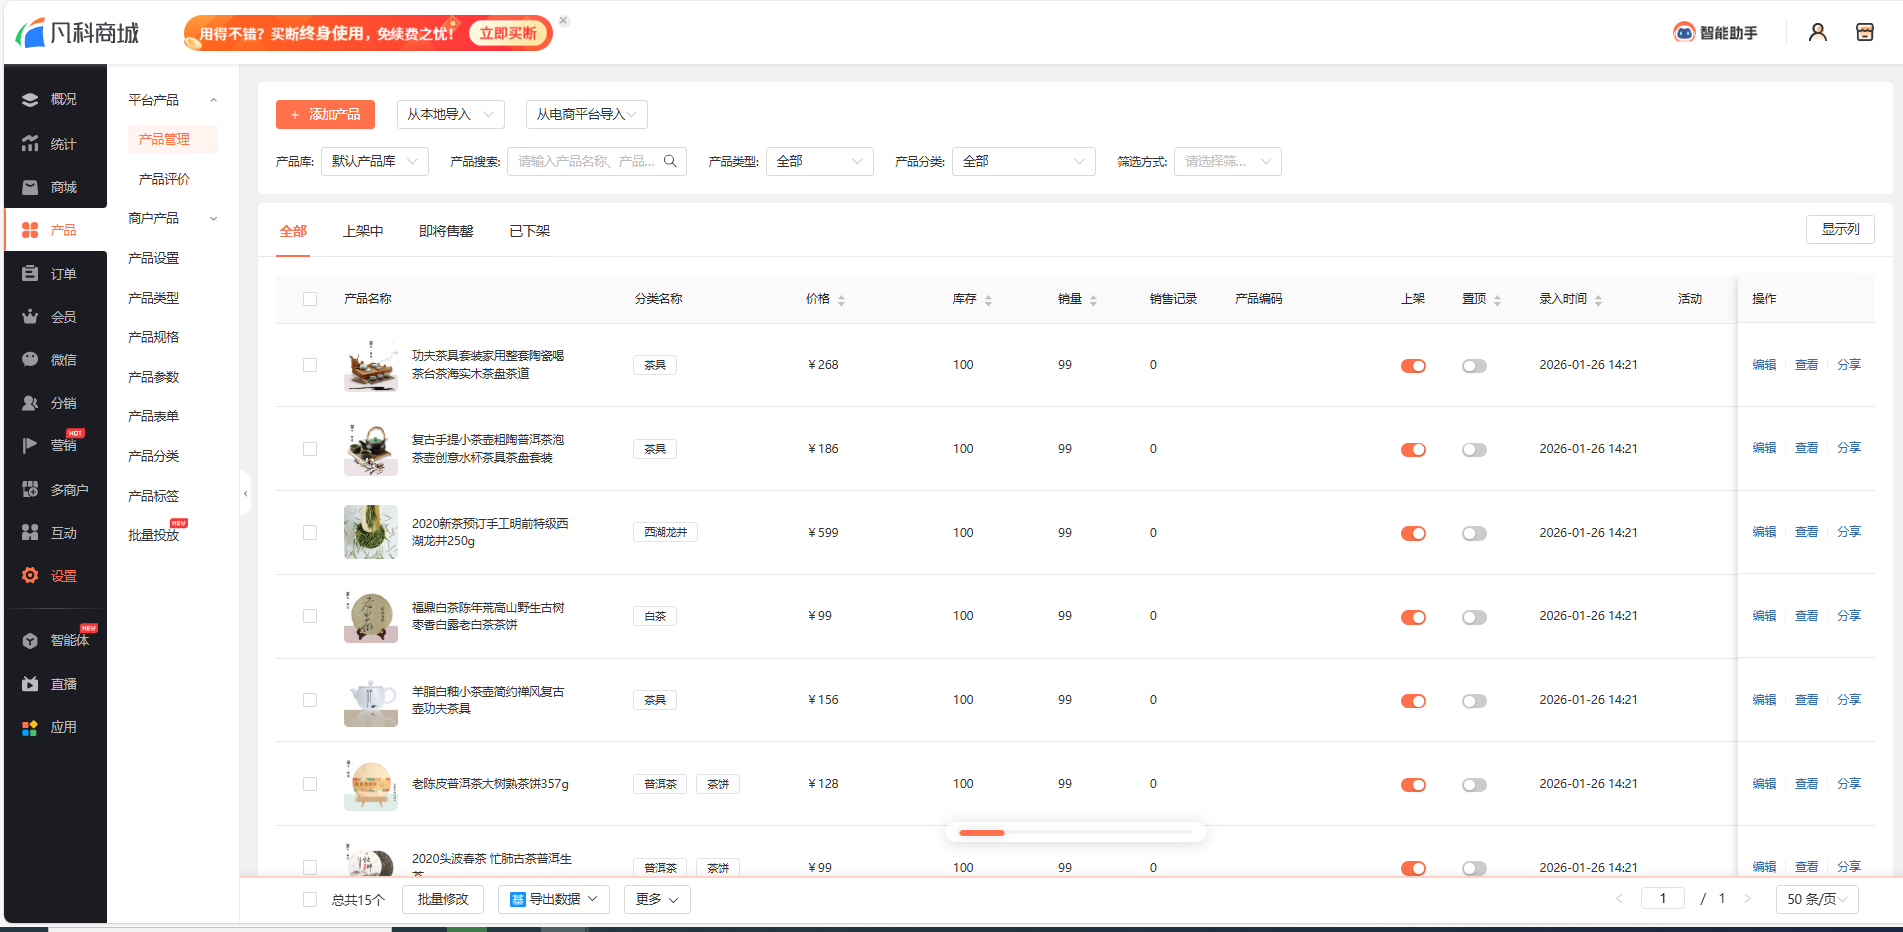The width and height of the screenshot is (1903, 932).
Task: Disable 上架 toggle for 功夫茶具套装 product
Action: pos(1413,365)
